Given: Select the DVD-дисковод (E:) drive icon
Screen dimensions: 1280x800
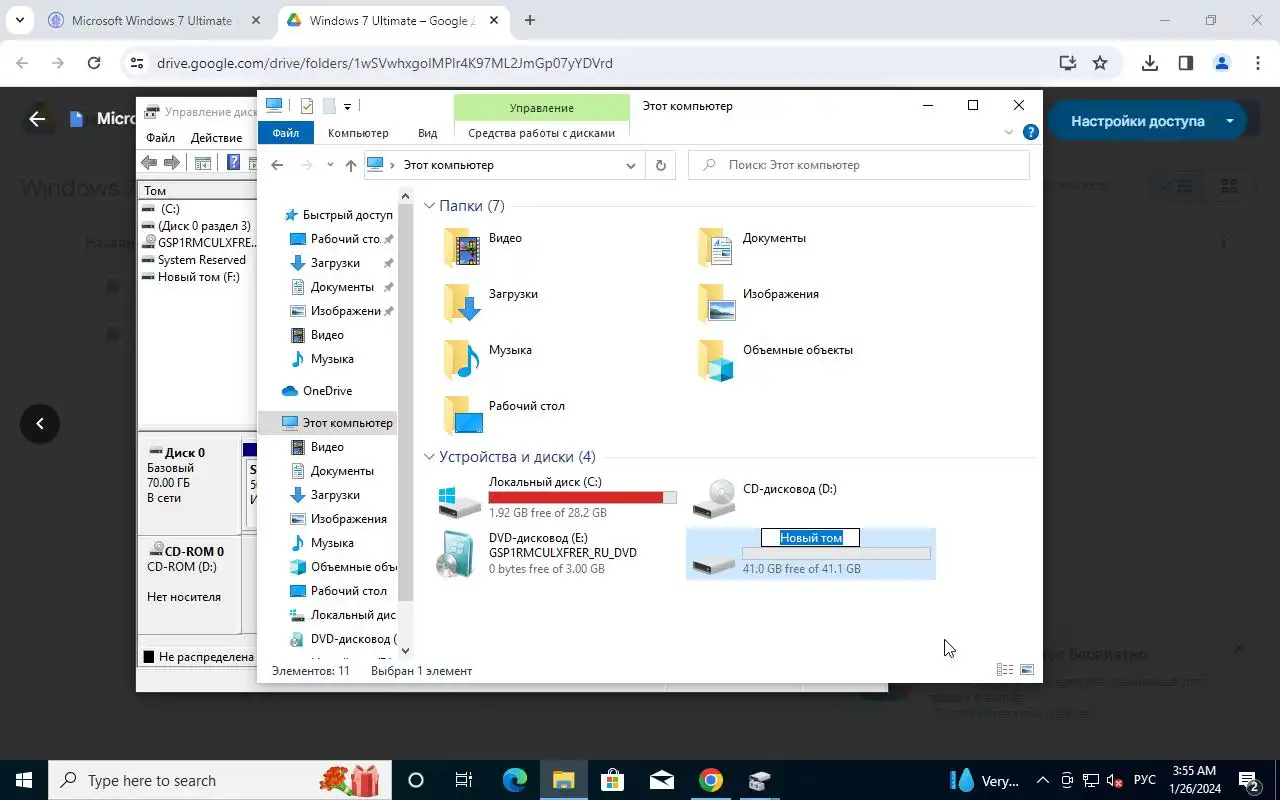Looking at the screenshot, I should click(x=457, y=554).
